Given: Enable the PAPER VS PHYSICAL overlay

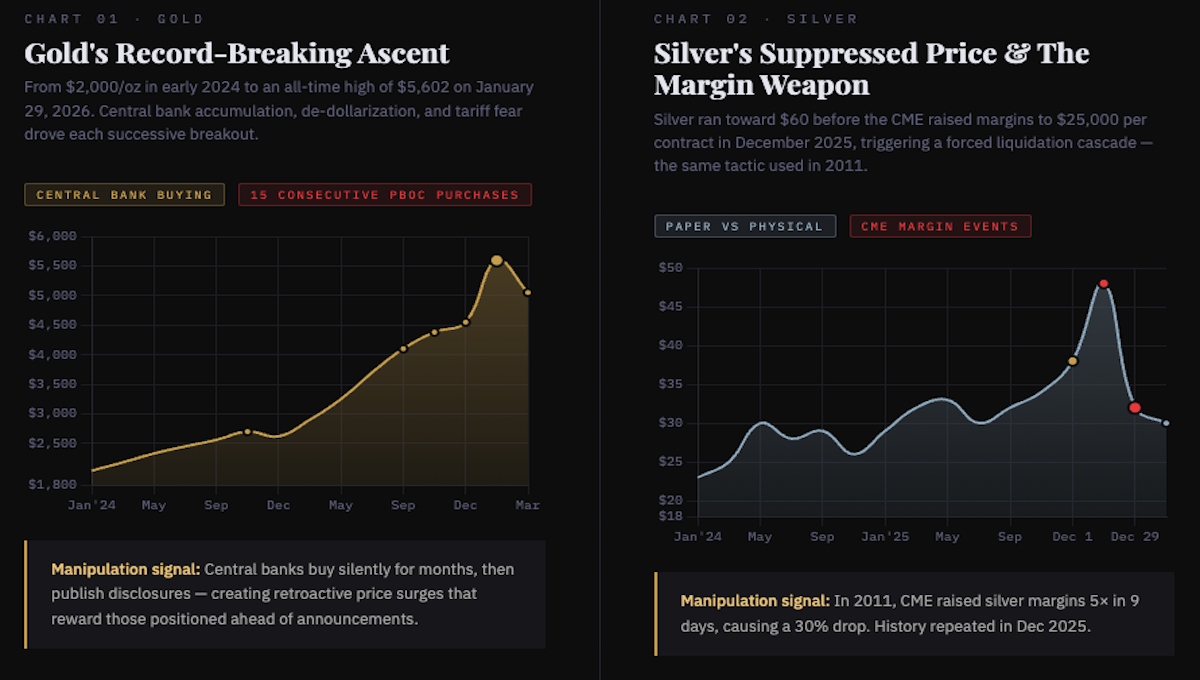Looking at the screenshot, I should (744, 225).
